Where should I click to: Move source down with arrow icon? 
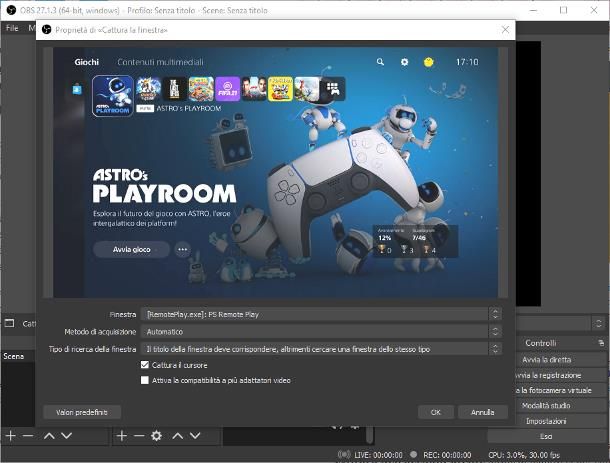(195, 436)
